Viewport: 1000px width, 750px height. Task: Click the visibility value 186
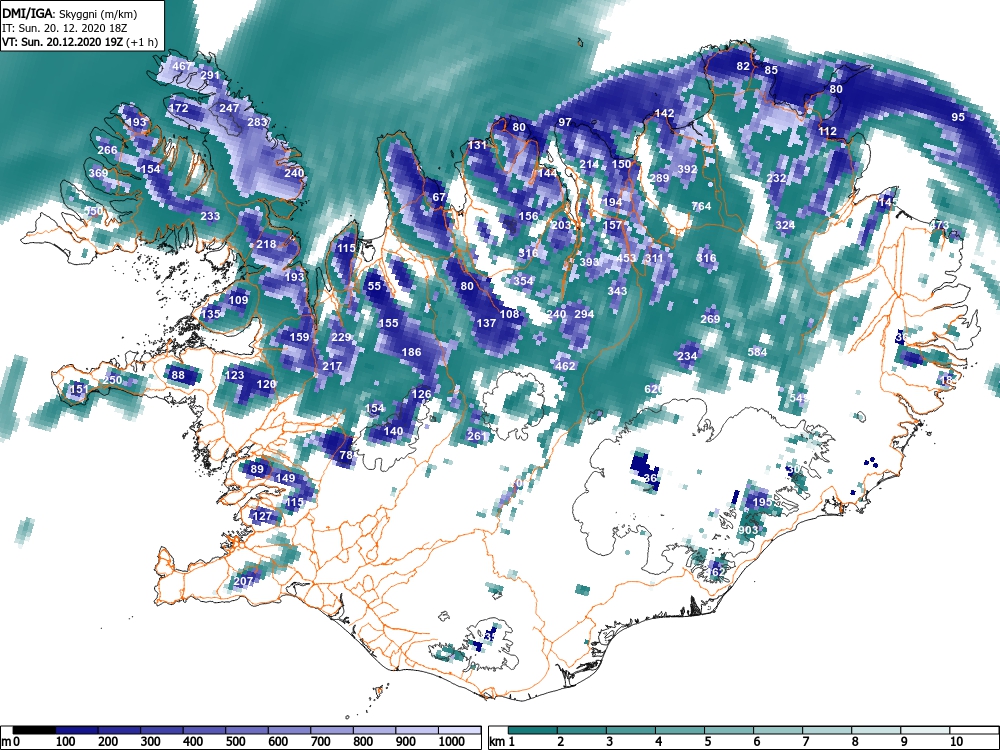point(411,352)
